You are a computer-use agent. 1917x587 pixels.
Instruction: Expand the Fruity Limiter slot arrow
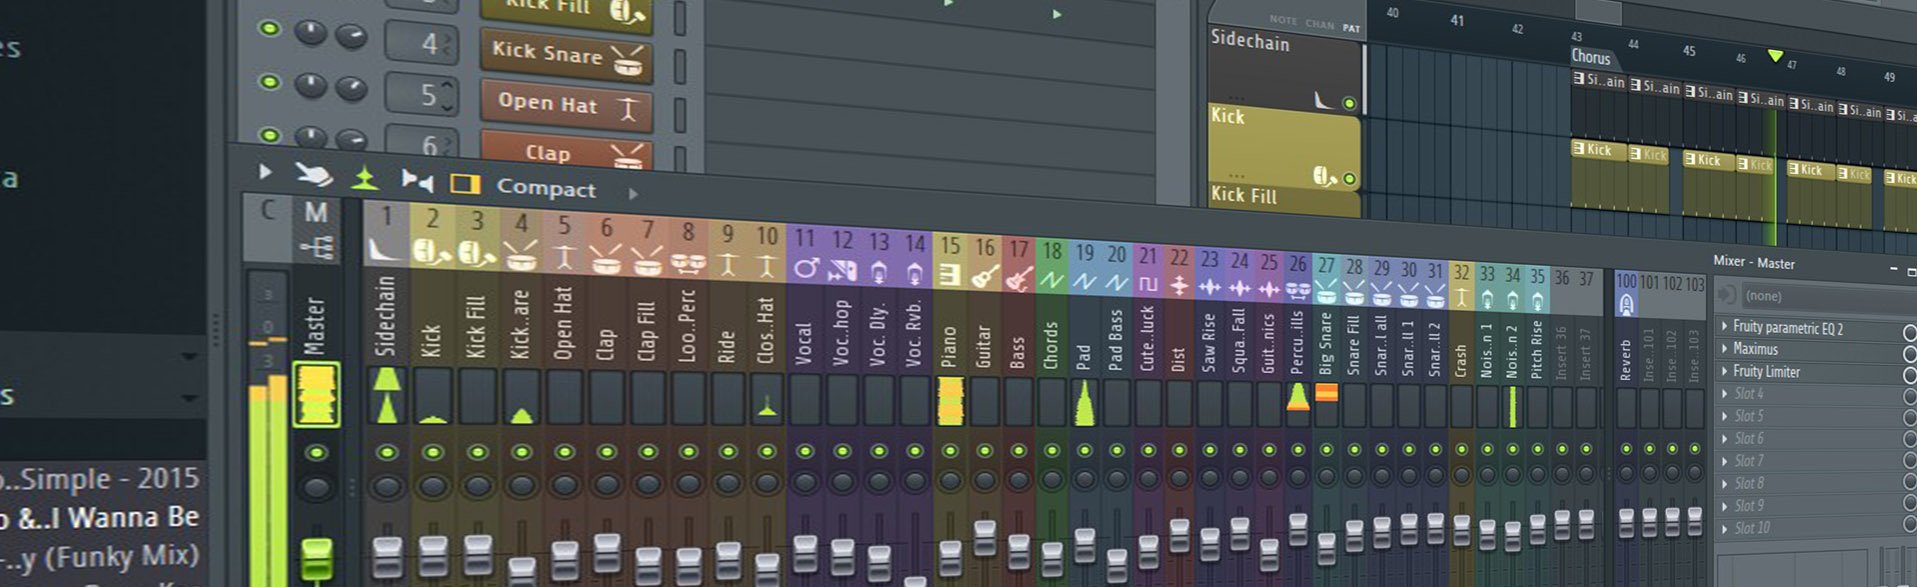click(x=1724, y=370)
